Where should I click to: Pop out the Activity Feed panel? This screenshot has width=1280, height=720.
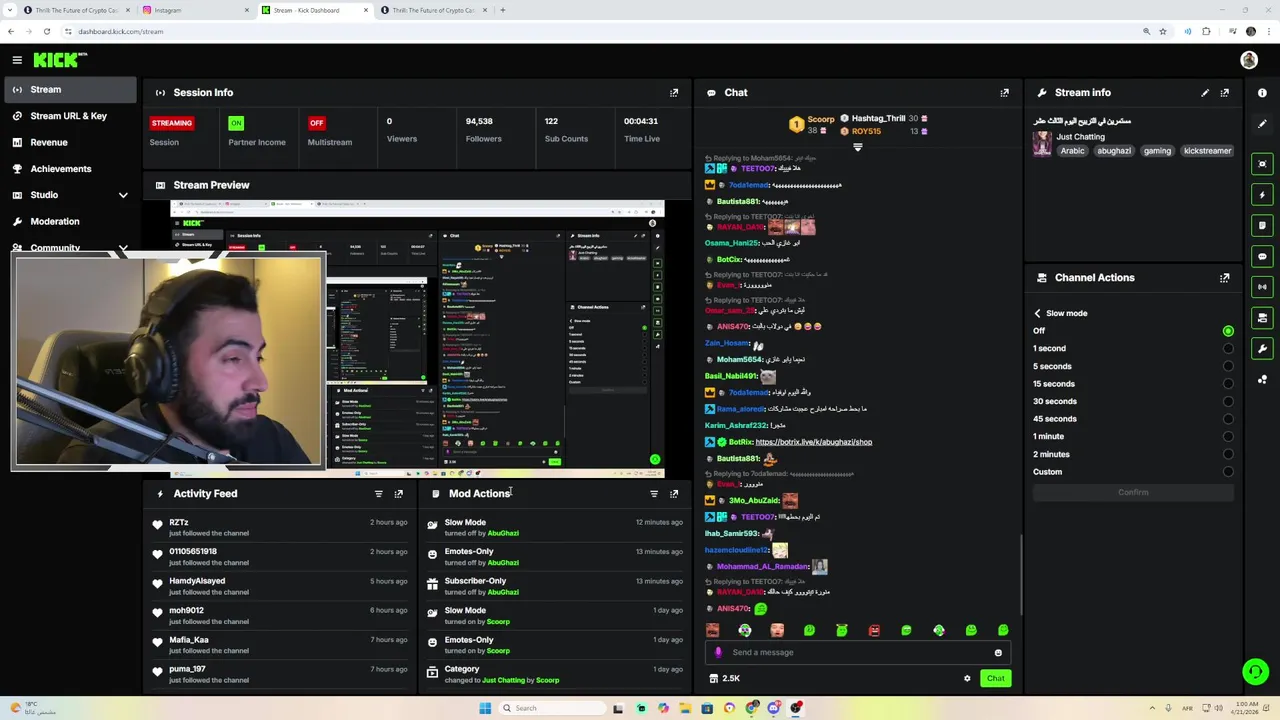tap(398, 494)
